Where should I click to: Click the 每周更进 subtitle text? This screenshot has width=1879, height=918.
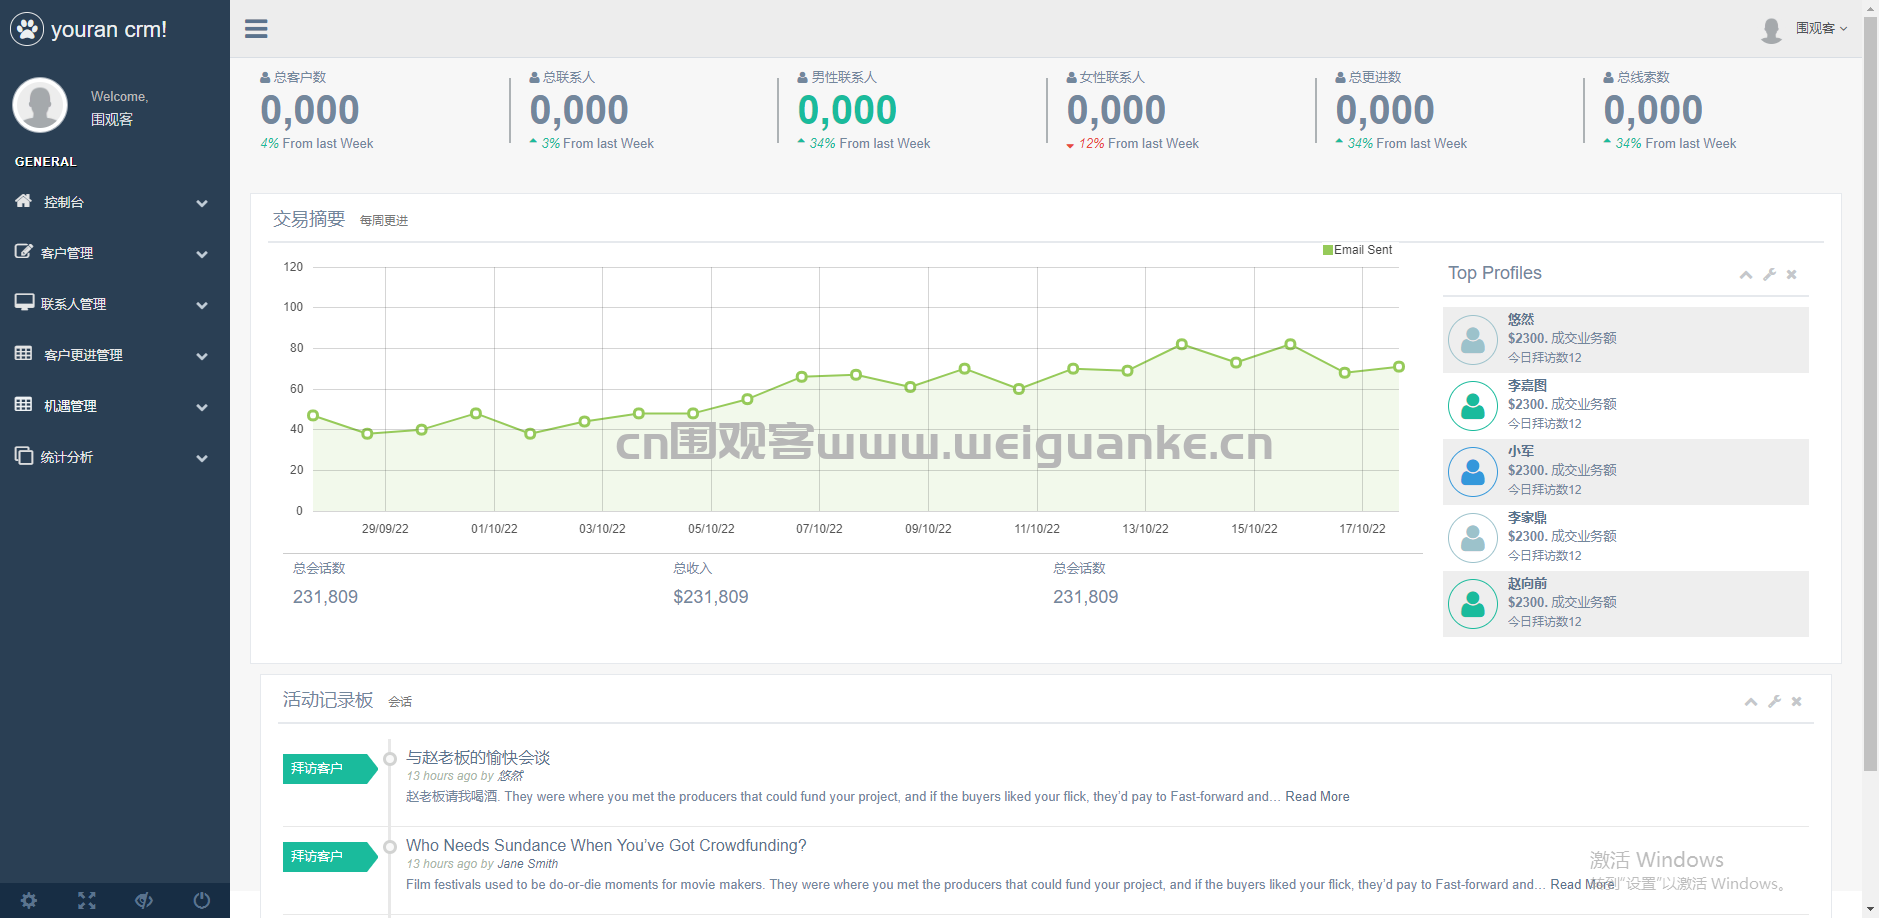point(384,221)
